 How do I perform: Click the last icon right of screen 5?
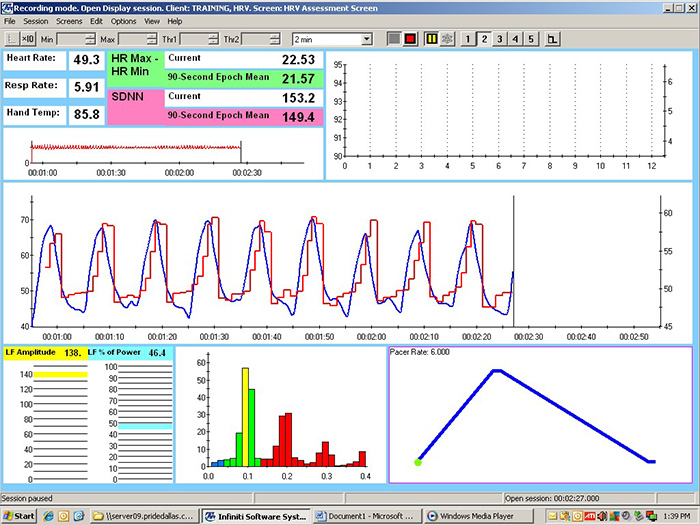coord(552,38)
